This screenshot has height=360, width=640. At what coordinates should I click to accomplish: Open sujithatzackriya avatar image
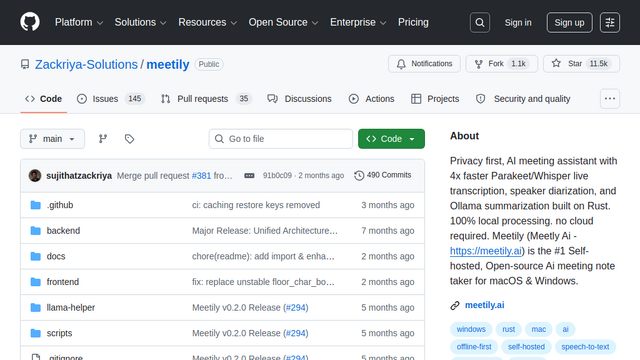pyautogui.click(x=35, y=176)
